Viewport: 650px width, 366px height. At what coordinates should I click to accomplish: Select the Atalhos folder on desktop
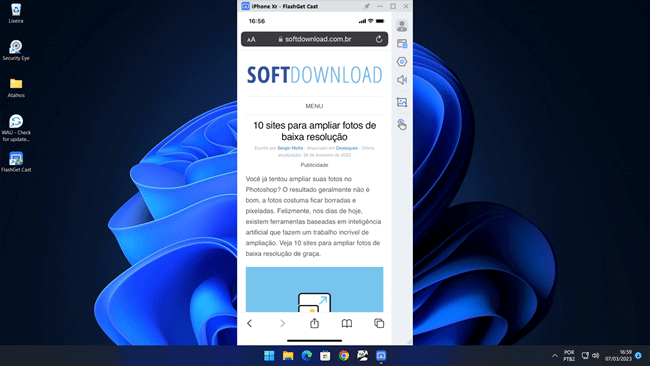coord(16,87)
